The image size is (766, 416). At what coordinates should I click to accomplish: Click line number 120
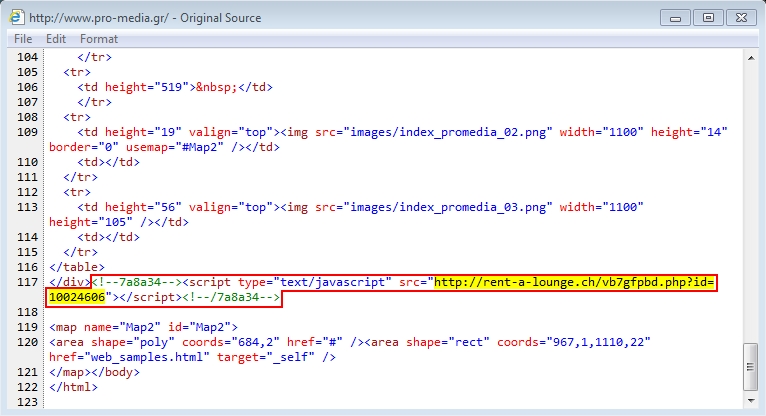click(27, 342)
